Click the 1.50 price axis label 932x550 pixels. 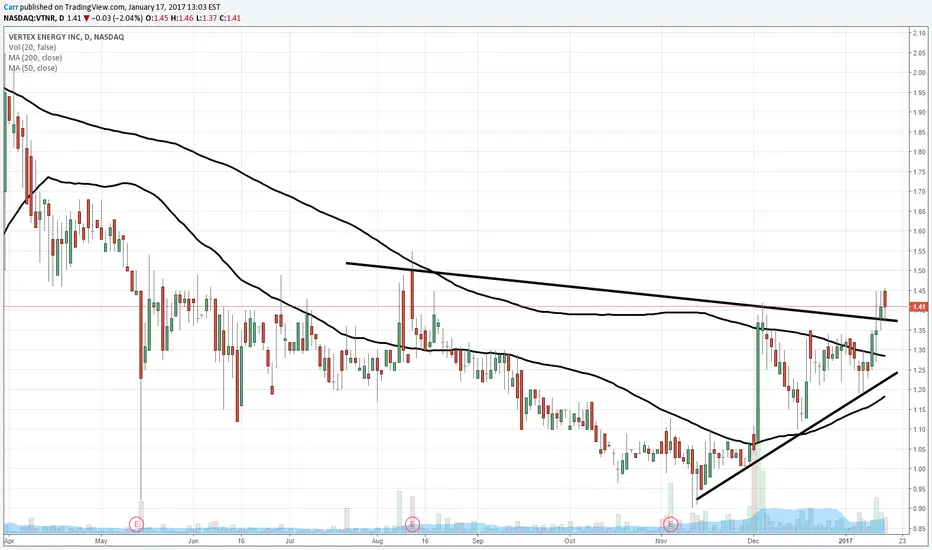click(919, 271)
